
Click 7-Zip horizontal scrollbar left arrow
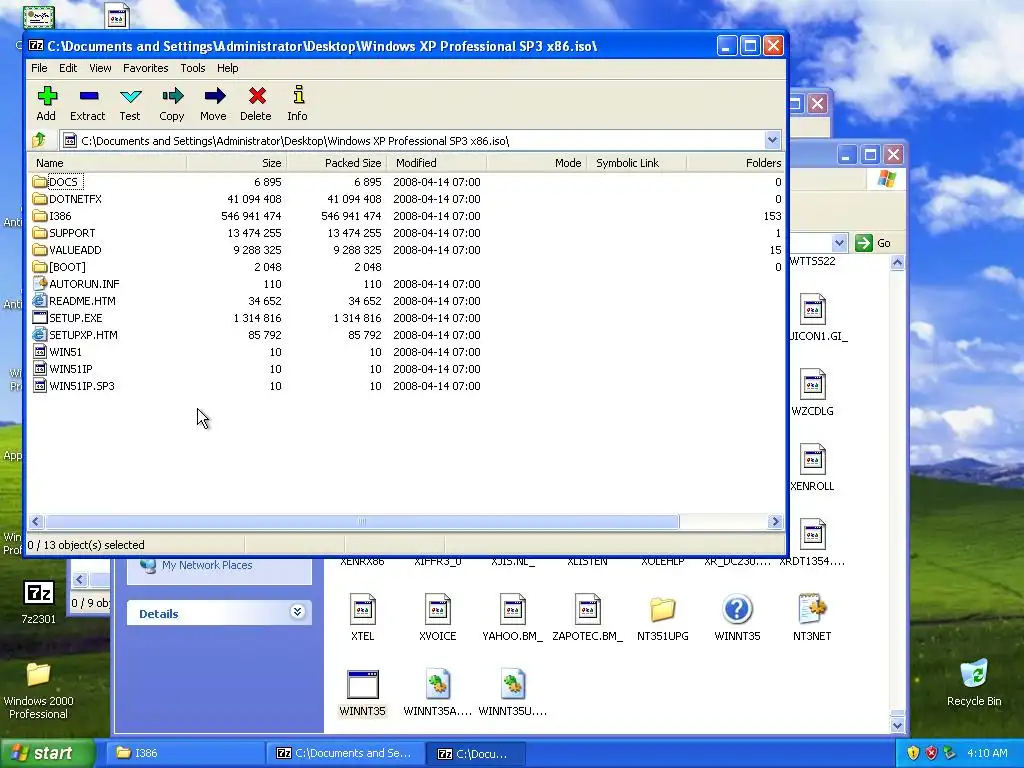tap(36, 521)
